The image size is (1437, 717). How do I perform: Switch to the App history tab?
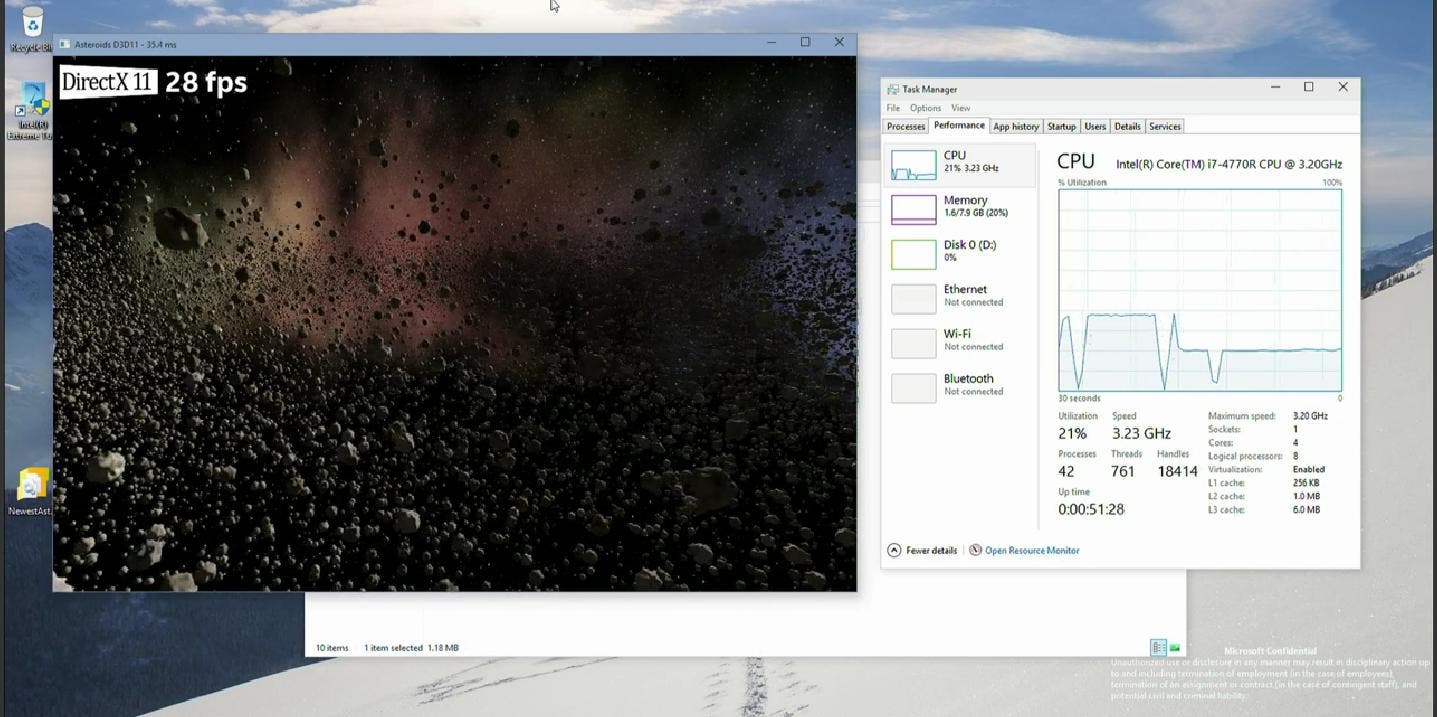(x=1016, y=126)
